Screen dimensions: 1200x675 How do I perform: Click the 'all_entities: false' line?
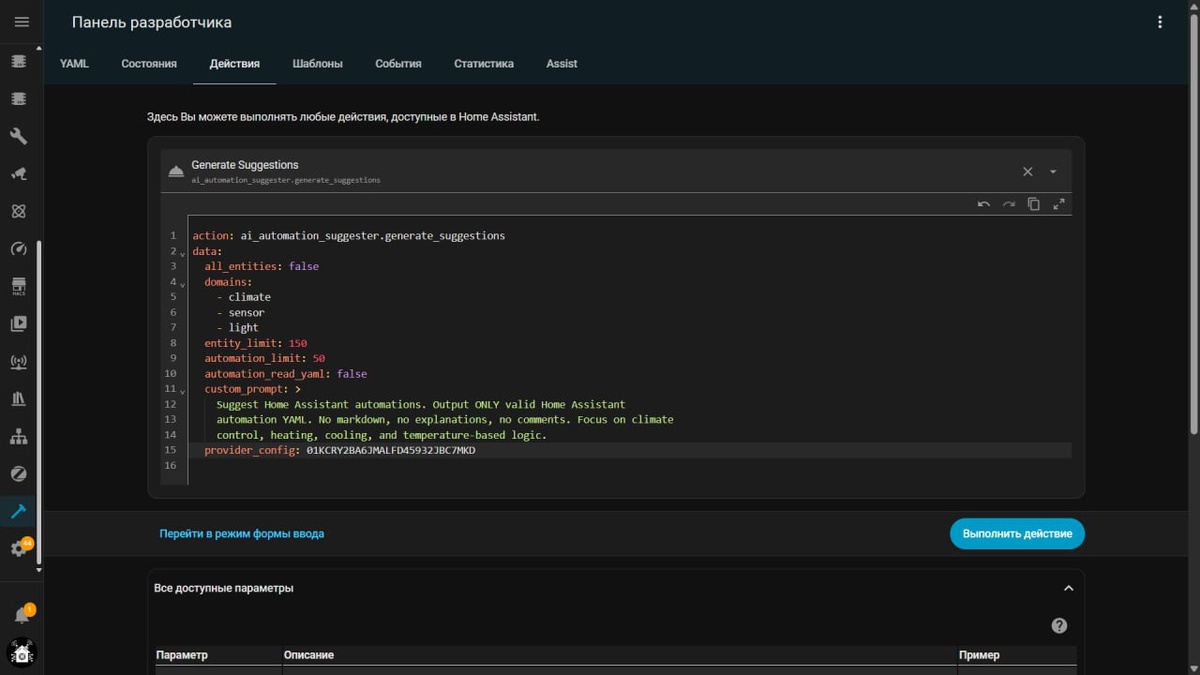tap(262, 267)
